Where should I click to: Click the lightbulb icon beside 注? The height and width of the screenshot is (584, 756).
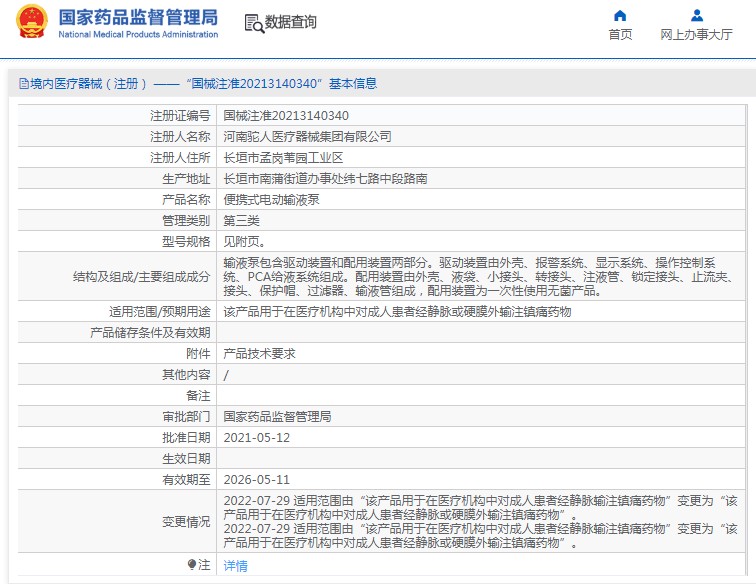pos(192,564)
